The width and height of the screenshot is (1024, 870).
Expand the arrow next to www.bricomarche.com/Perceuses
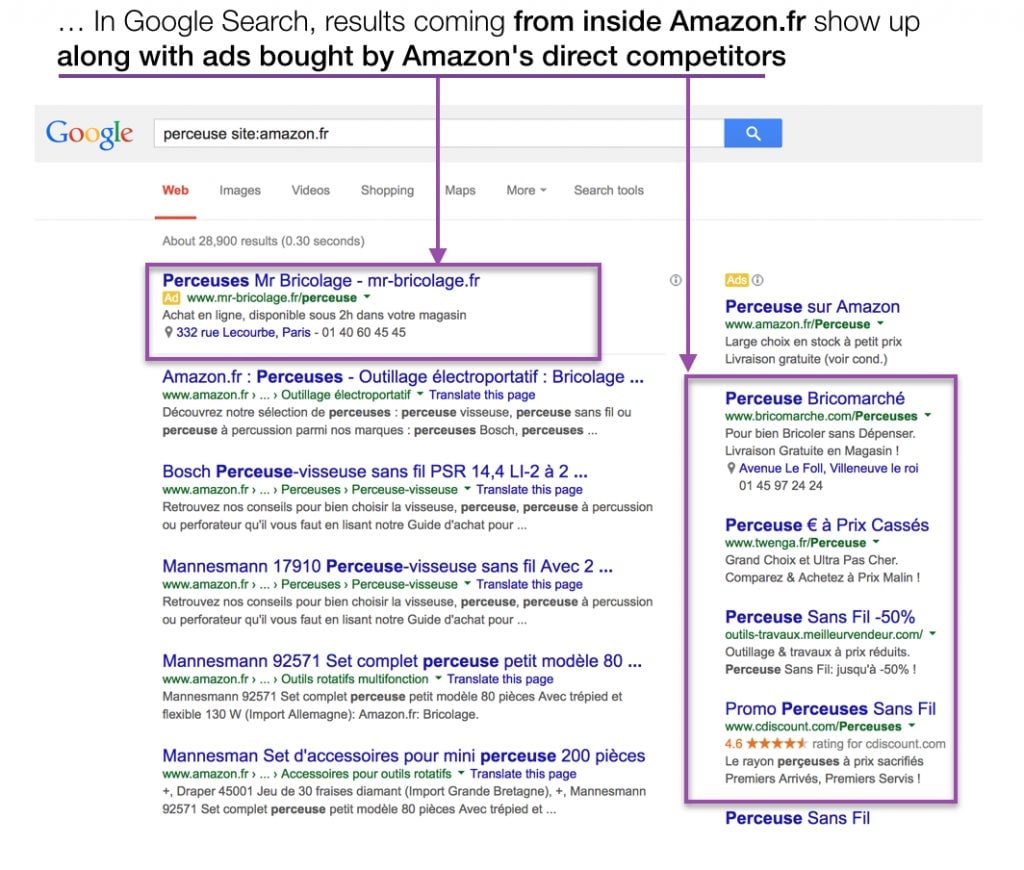pos(928,415)
